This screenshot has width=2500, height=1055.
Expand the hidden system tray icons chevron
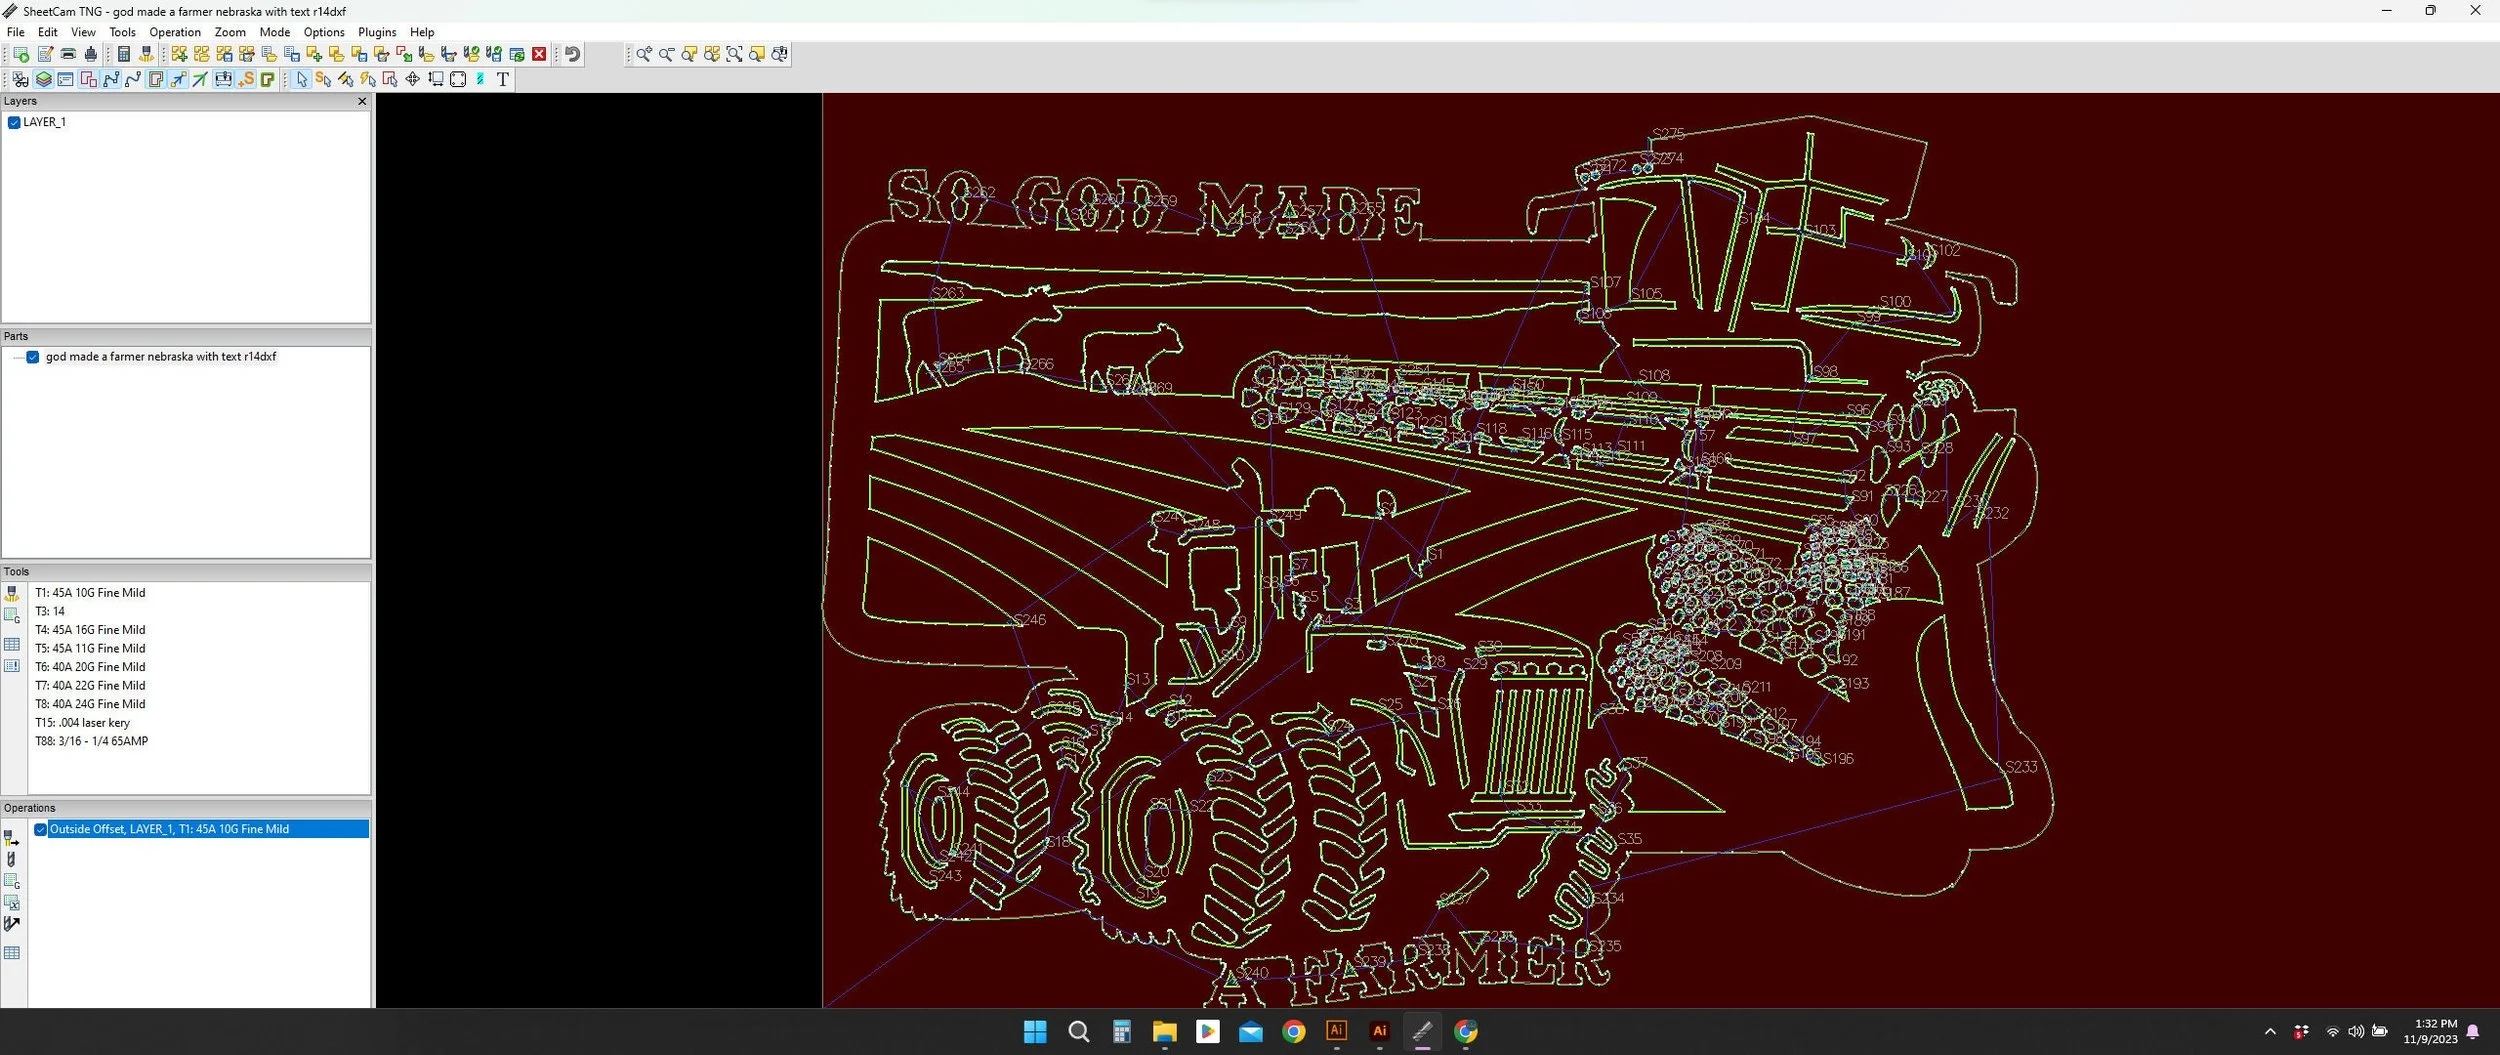2270,1032
